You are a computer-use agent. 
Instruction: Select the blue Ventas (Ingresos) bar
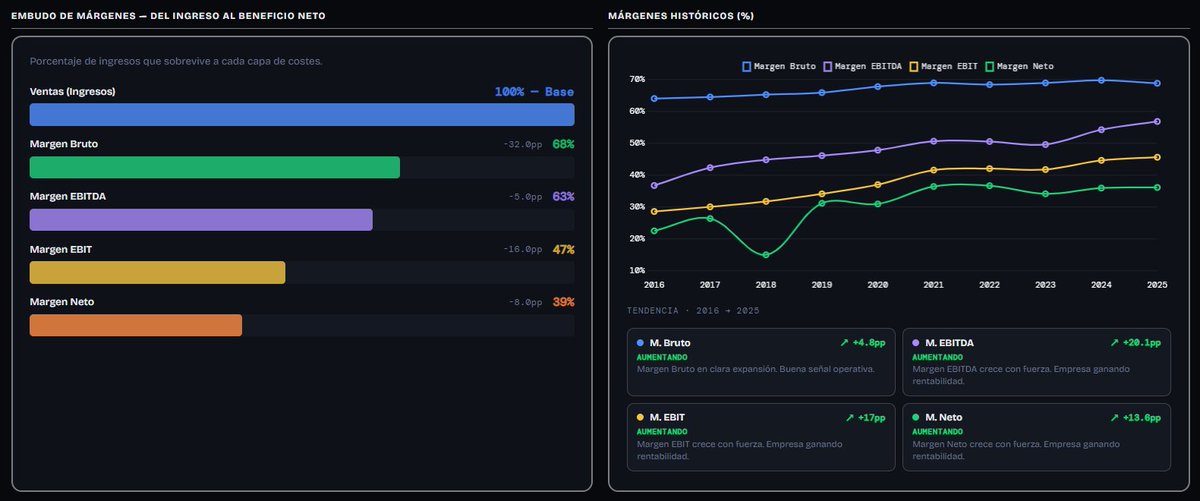coord(302,114)
